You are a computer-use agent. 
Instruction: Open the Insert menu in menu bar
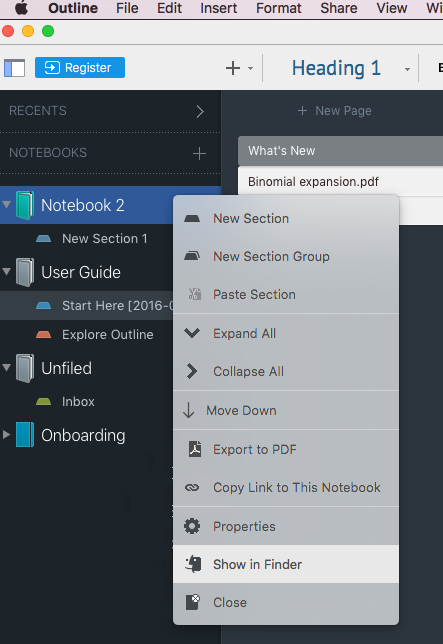(x=218, y=8)
